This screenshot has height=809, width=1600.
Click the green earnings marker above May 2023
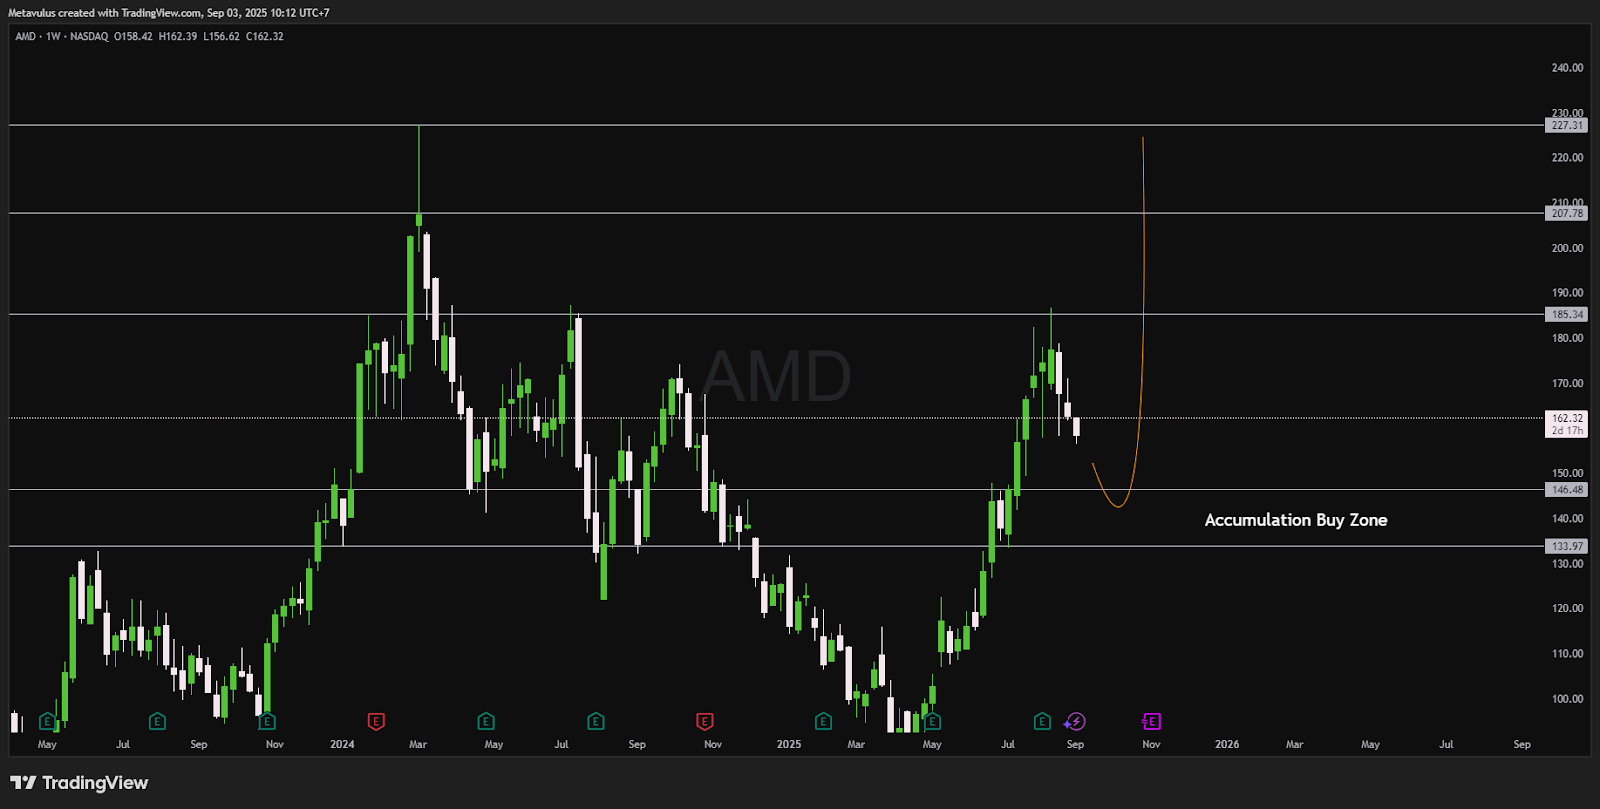click(47, 721)
